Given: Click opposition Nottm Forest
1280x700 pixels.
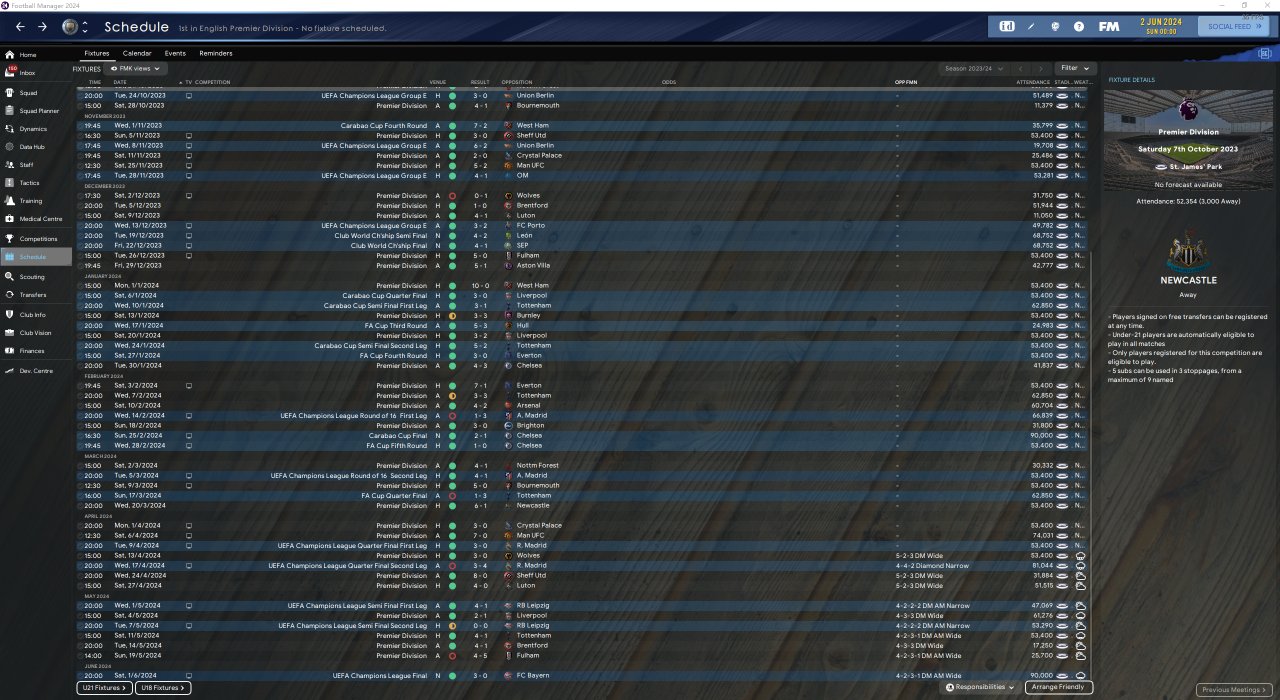Looking at the screenshot, I should [x=538, y=466].
